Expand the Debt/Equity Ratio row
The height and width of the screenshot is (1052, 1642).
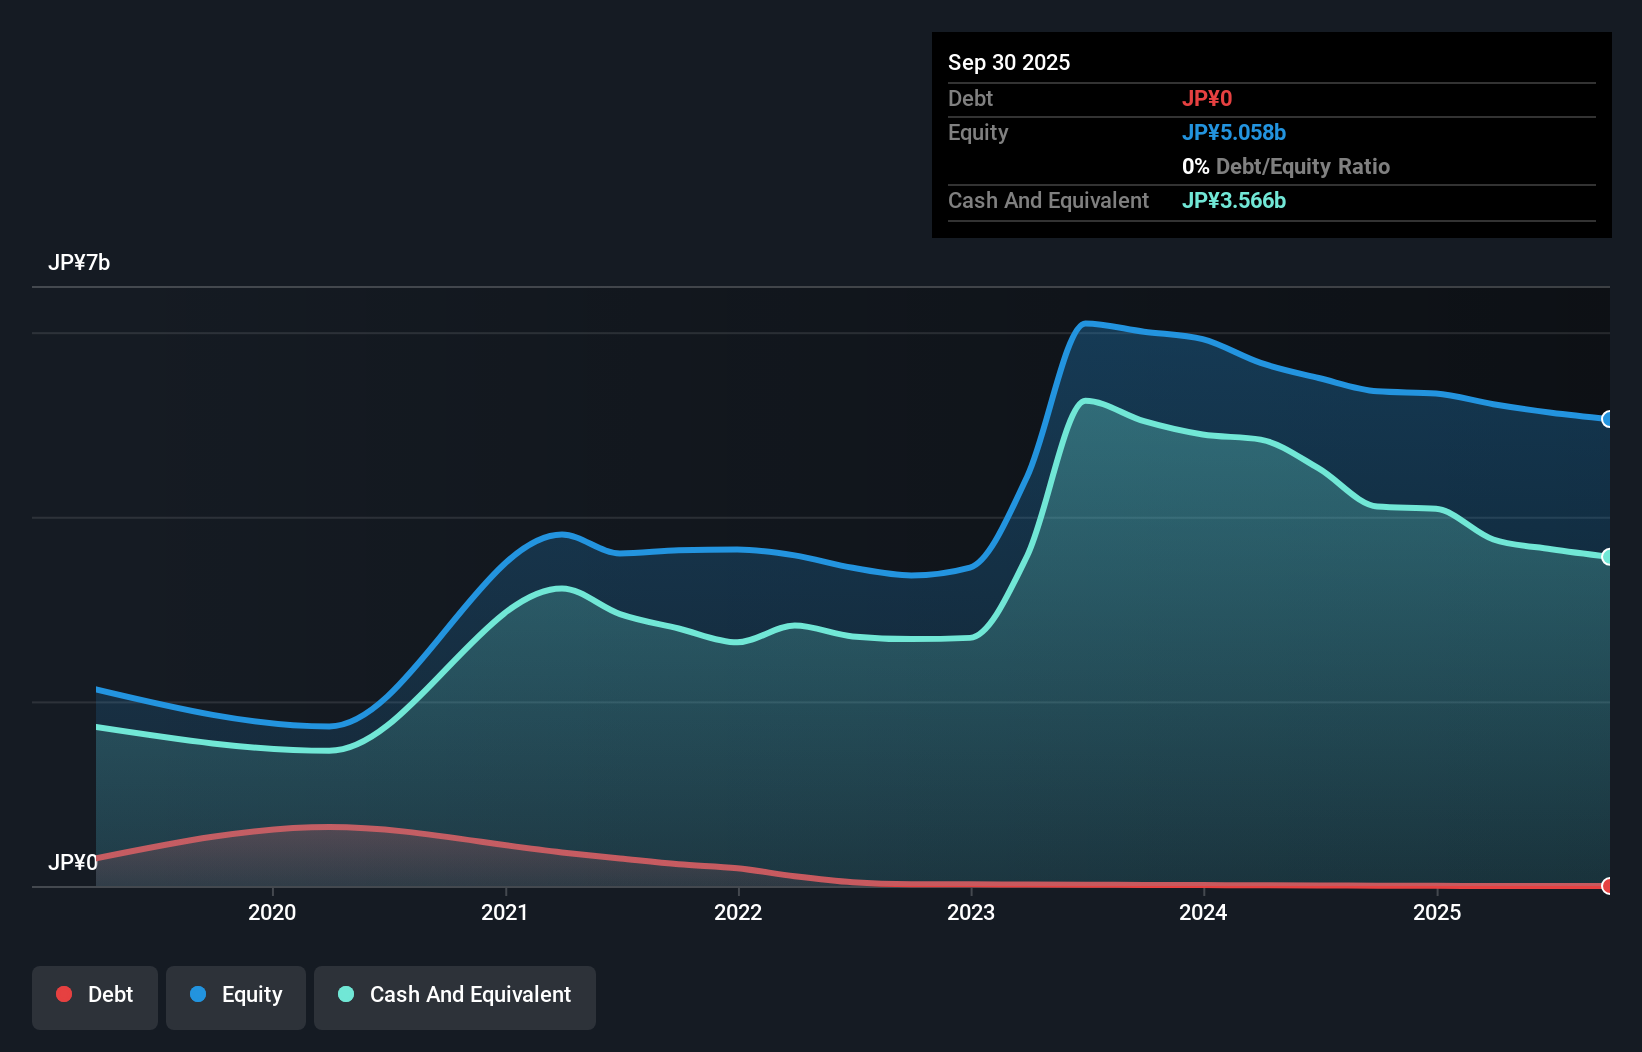pos(1286,166)
